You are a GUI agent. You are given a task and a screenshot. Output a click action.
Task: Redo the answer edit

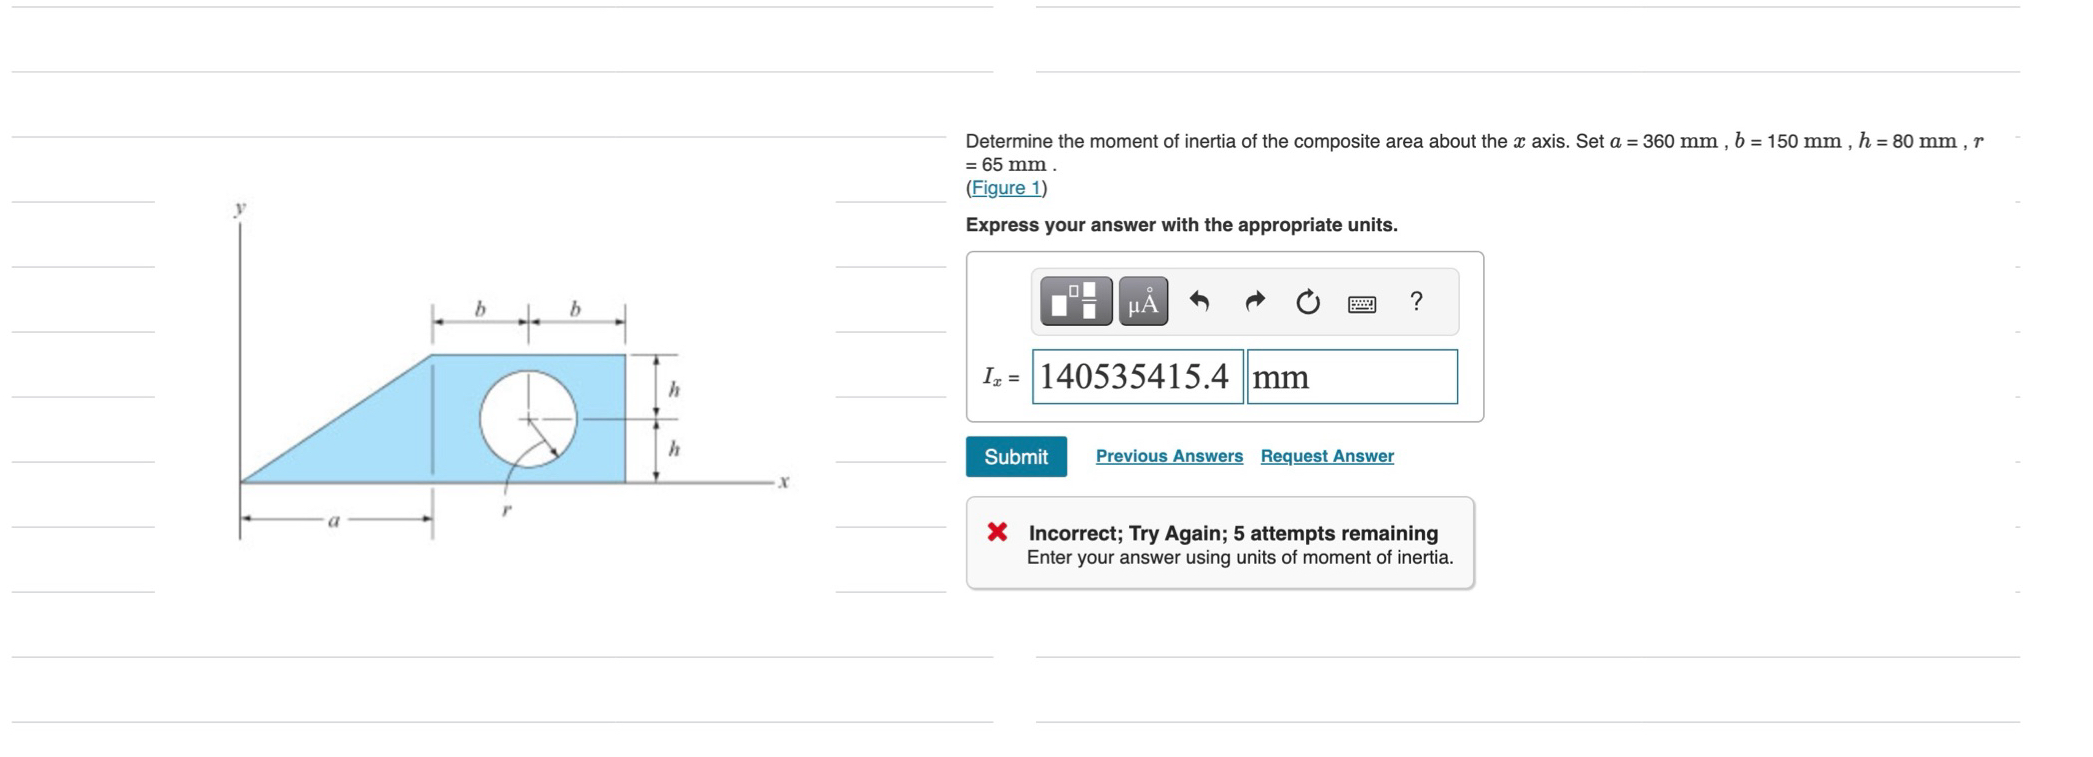(1254, 301)
